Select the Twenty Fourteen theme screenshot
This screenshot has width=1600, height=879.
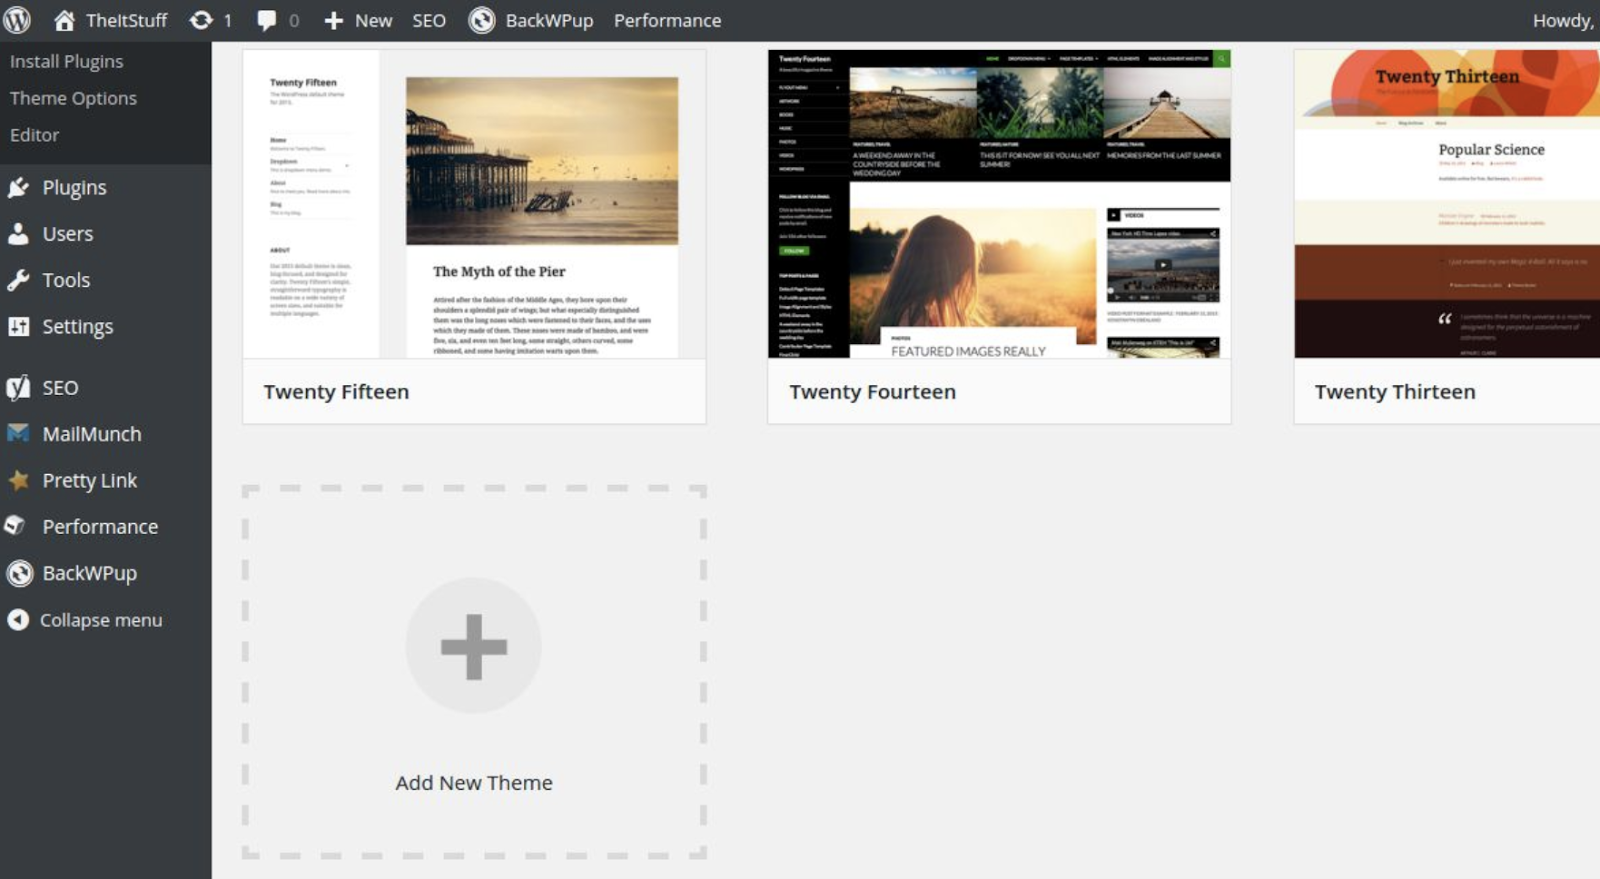coord(999,204)
